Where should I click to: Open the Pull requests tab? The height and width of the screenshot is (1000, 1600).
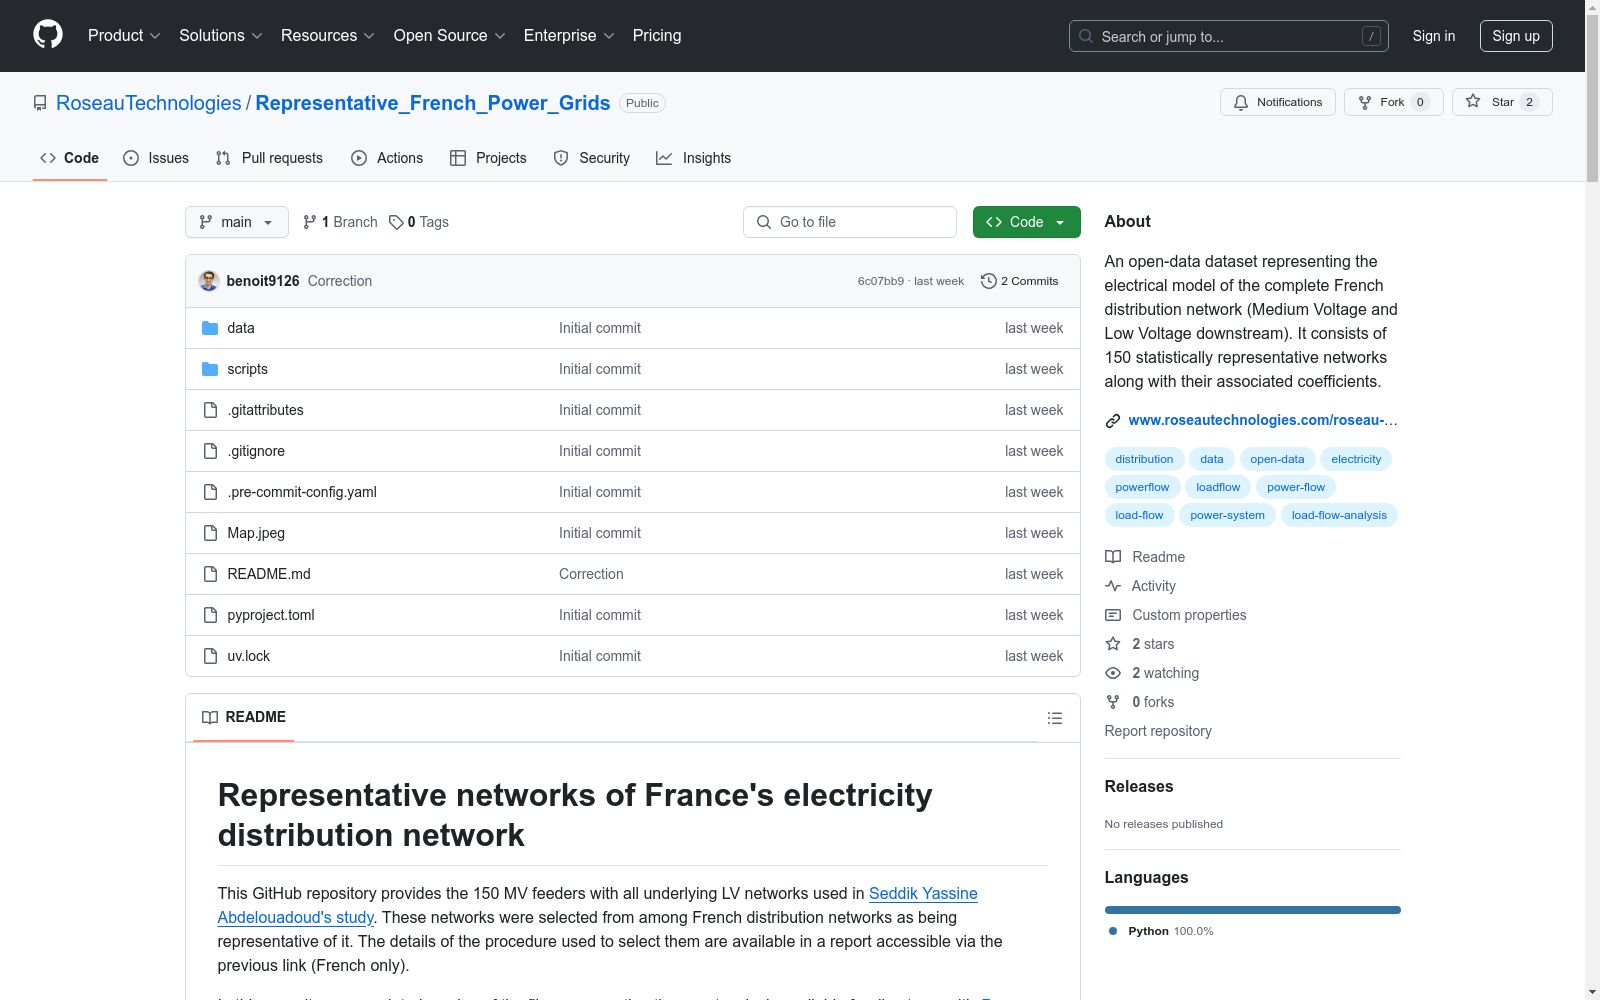[x=269, y=158]
